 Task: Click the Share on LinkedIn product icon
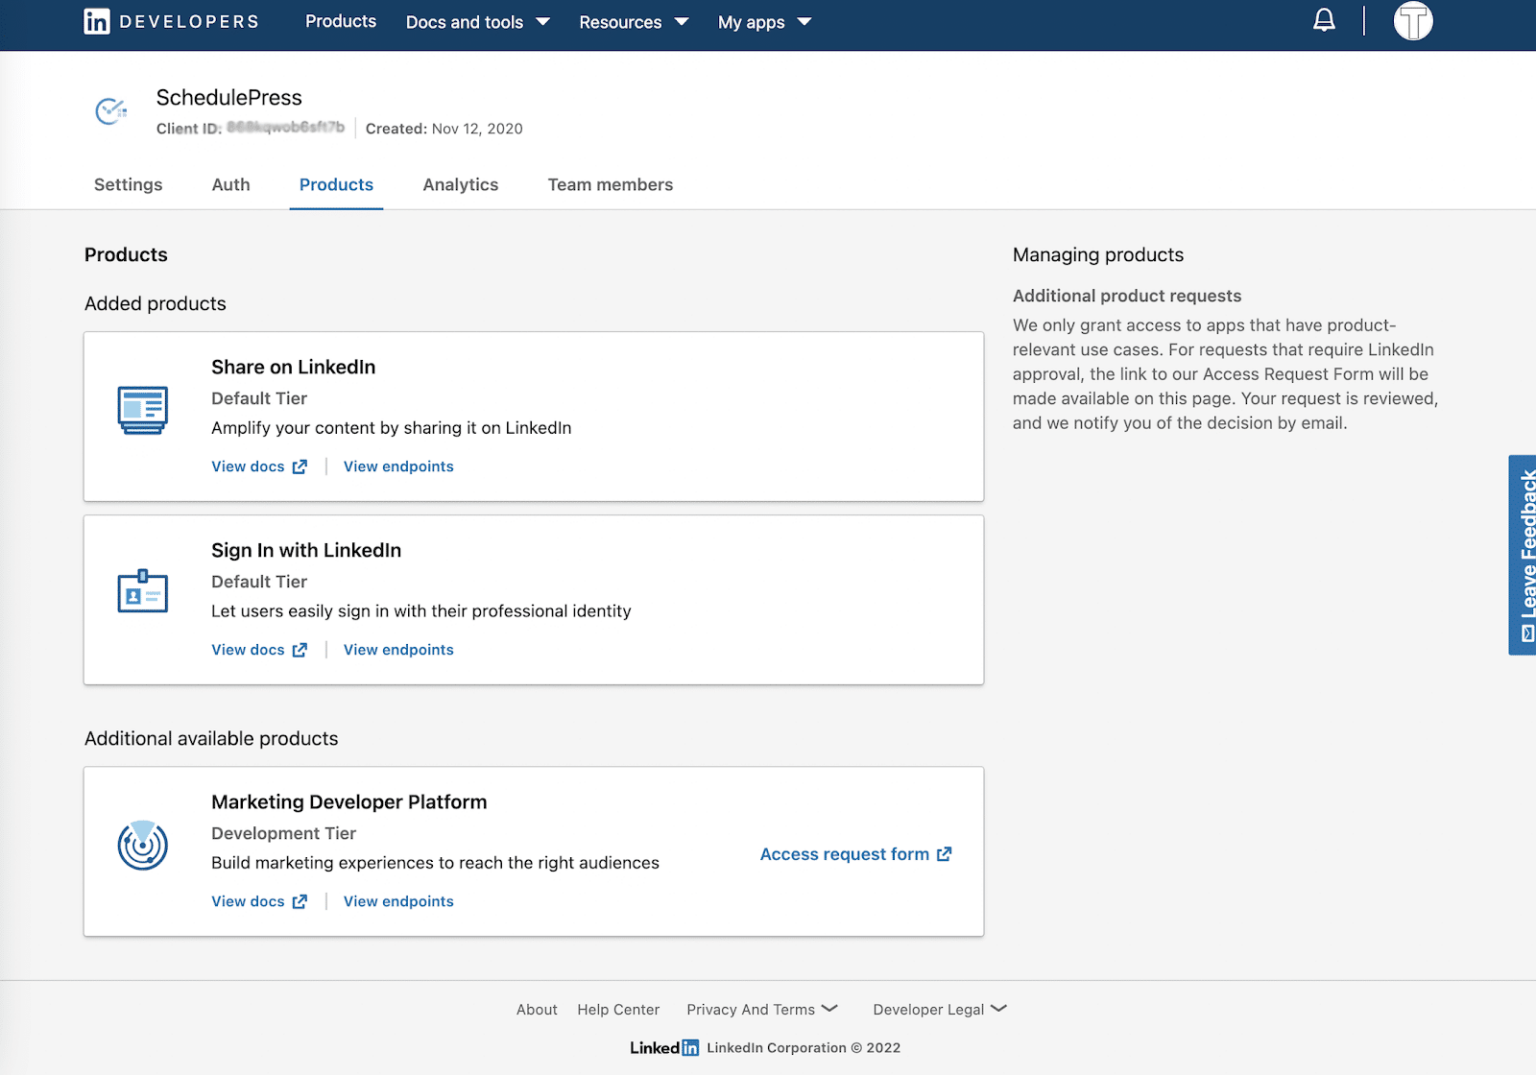click(142, 410)
